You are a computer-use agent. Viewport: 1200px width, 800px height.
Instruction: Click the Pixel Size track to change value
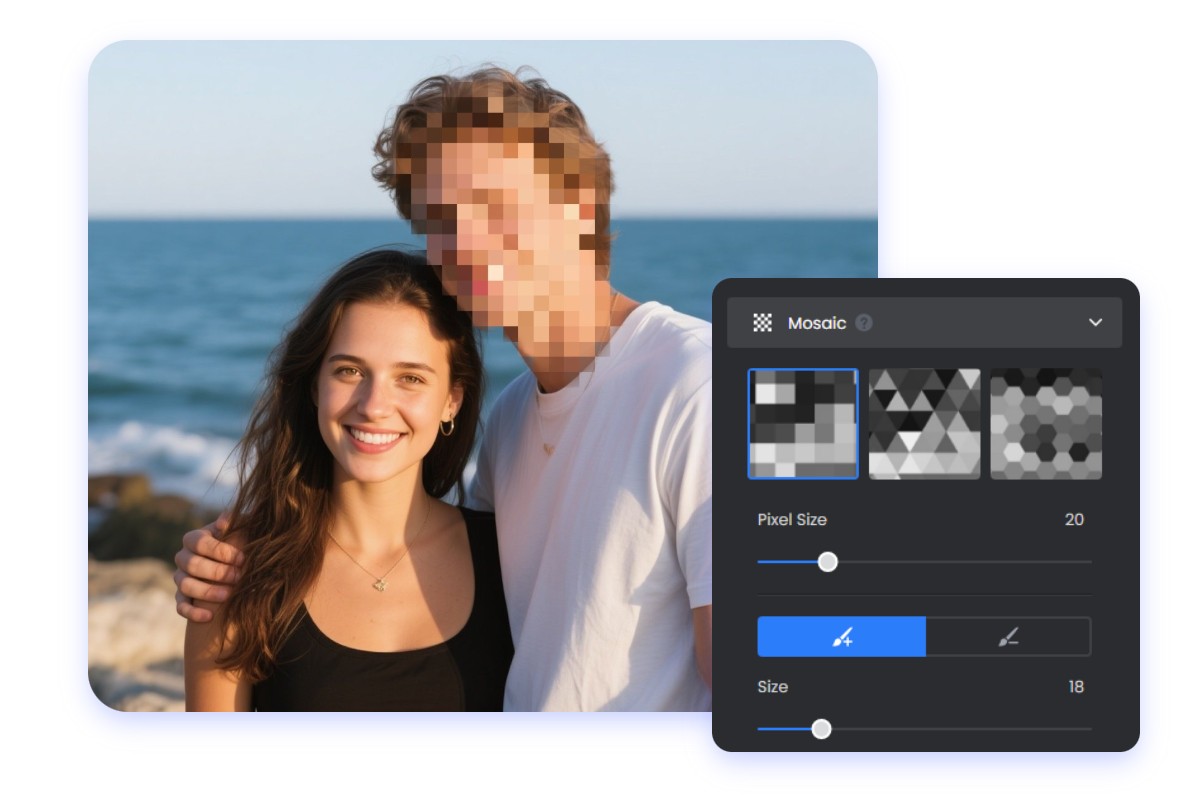point(950,563)
